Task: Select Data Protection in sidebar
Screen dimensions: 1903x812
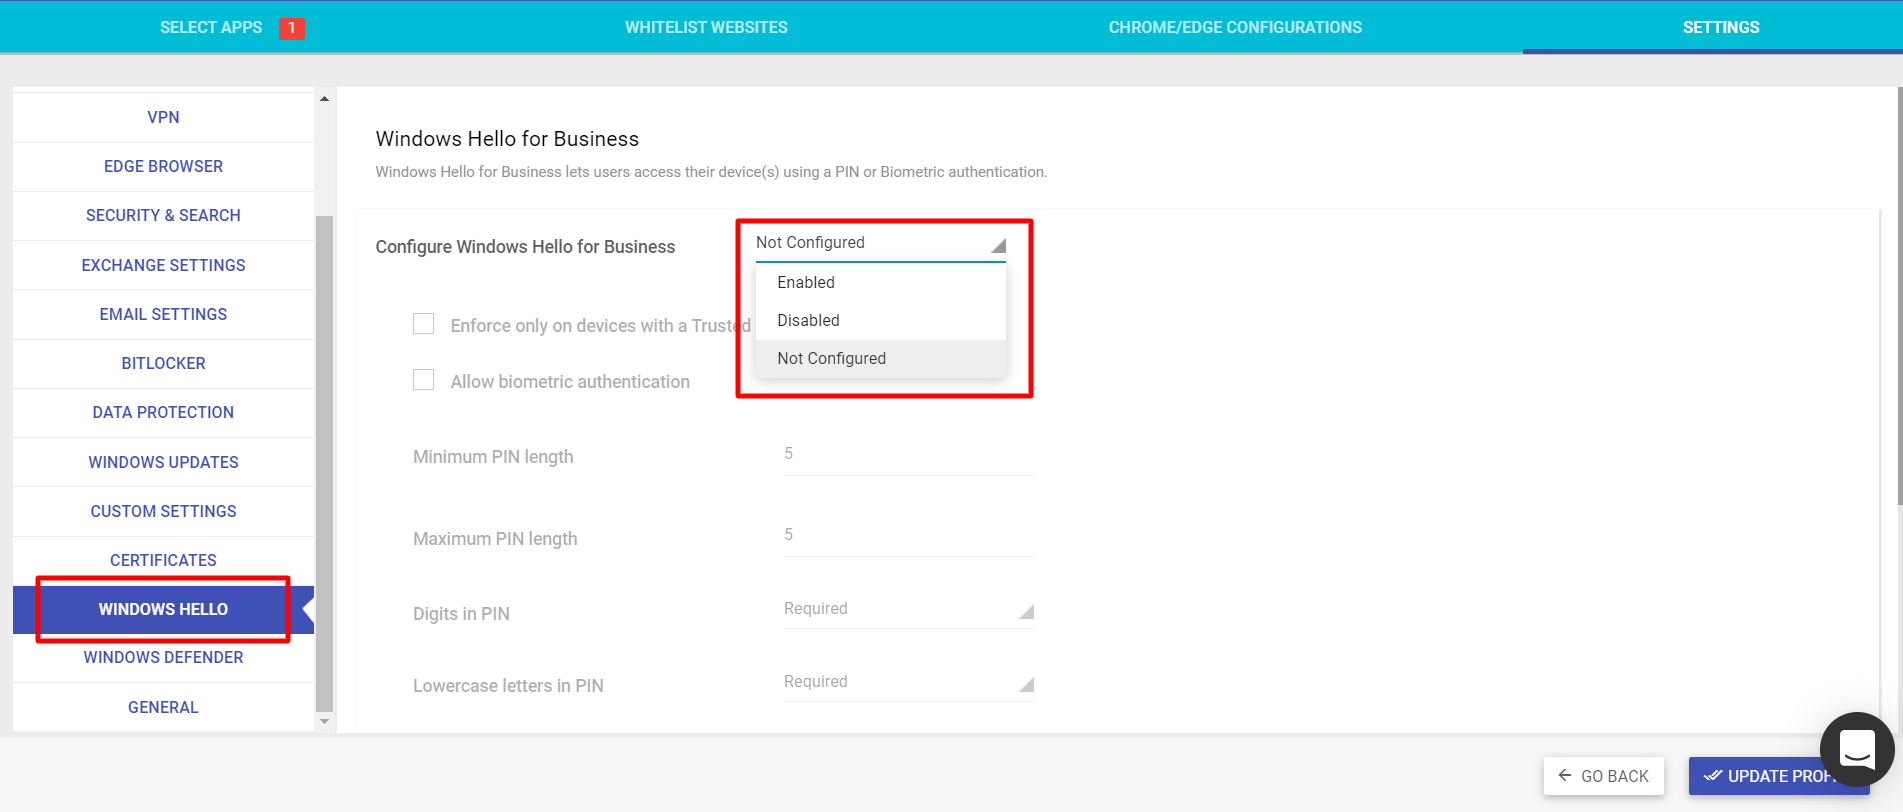Action: [163, 412]
